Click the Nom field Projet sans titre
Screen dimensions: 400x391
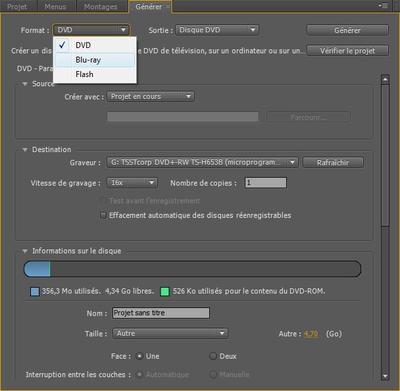161,313
